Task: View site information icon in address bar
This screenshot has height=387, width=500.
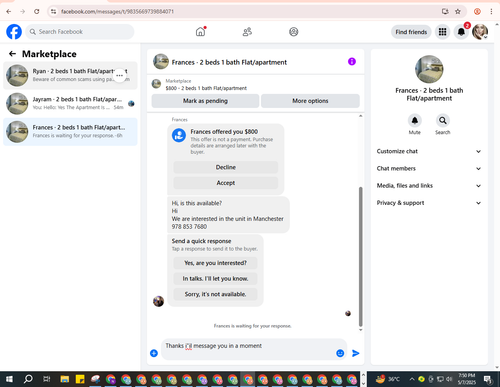Action: 53,11
